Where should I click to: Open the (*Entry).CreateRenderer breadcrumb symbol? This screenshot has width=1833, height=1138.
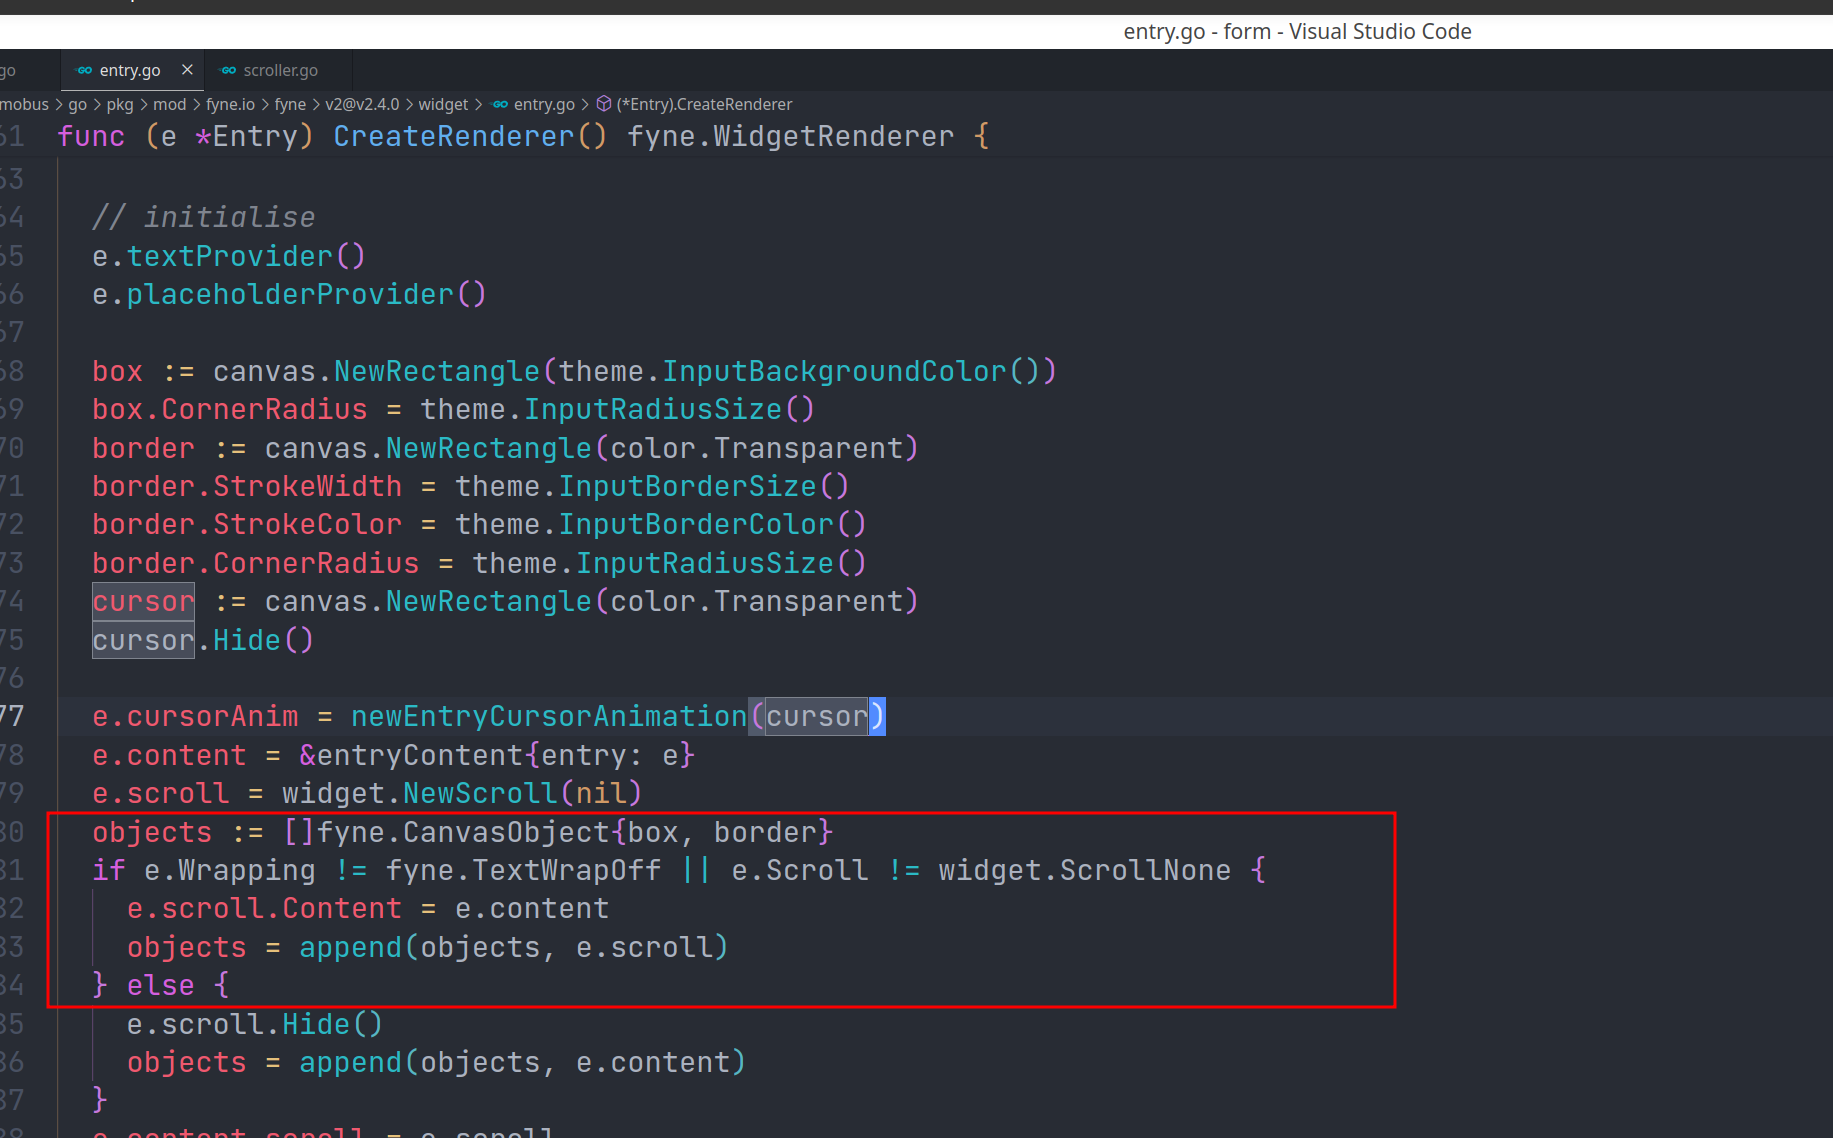click(704, 104)
